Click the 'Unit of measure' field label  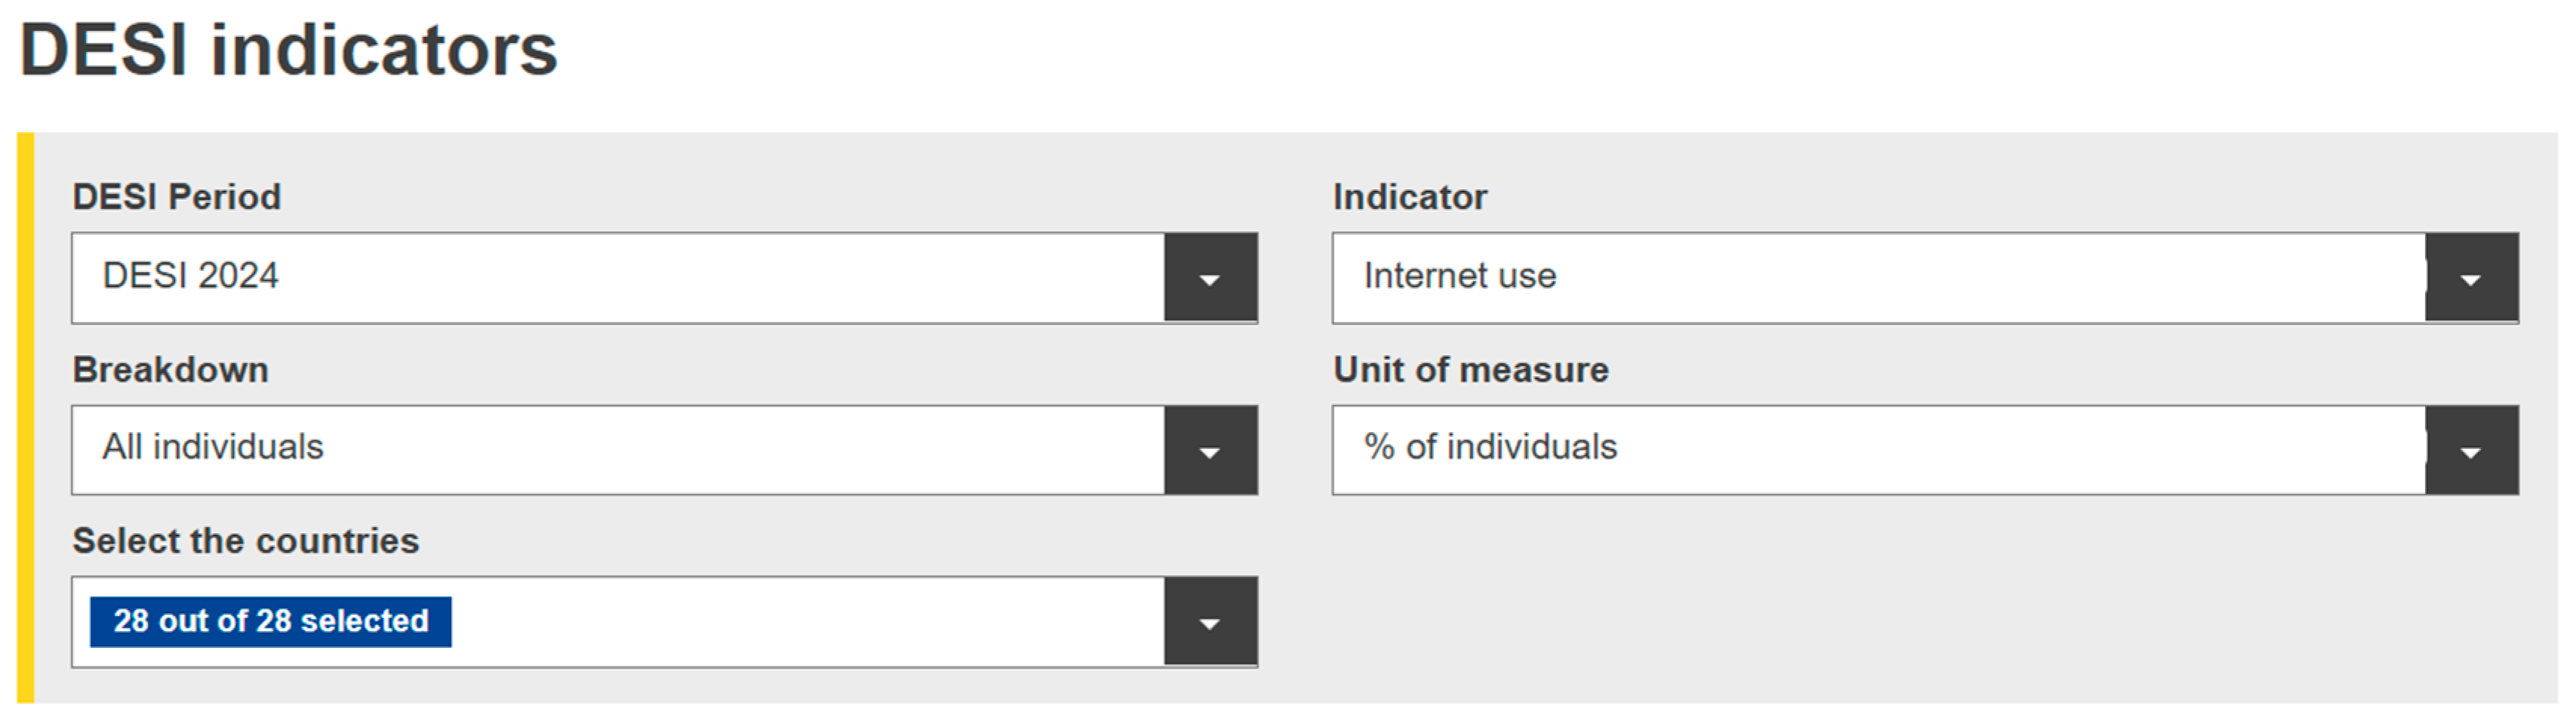[1471, 370]
